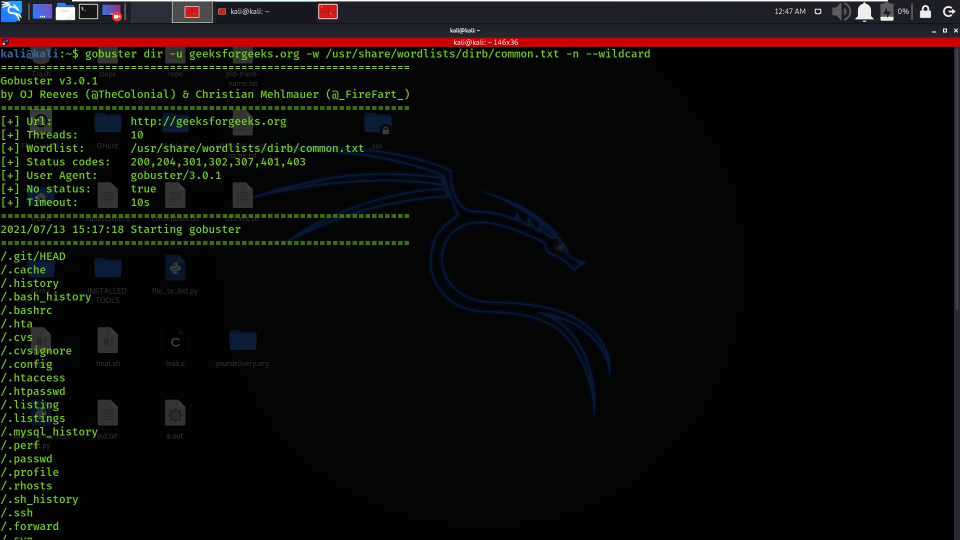Open the Kali dragon applications menu

12,11
